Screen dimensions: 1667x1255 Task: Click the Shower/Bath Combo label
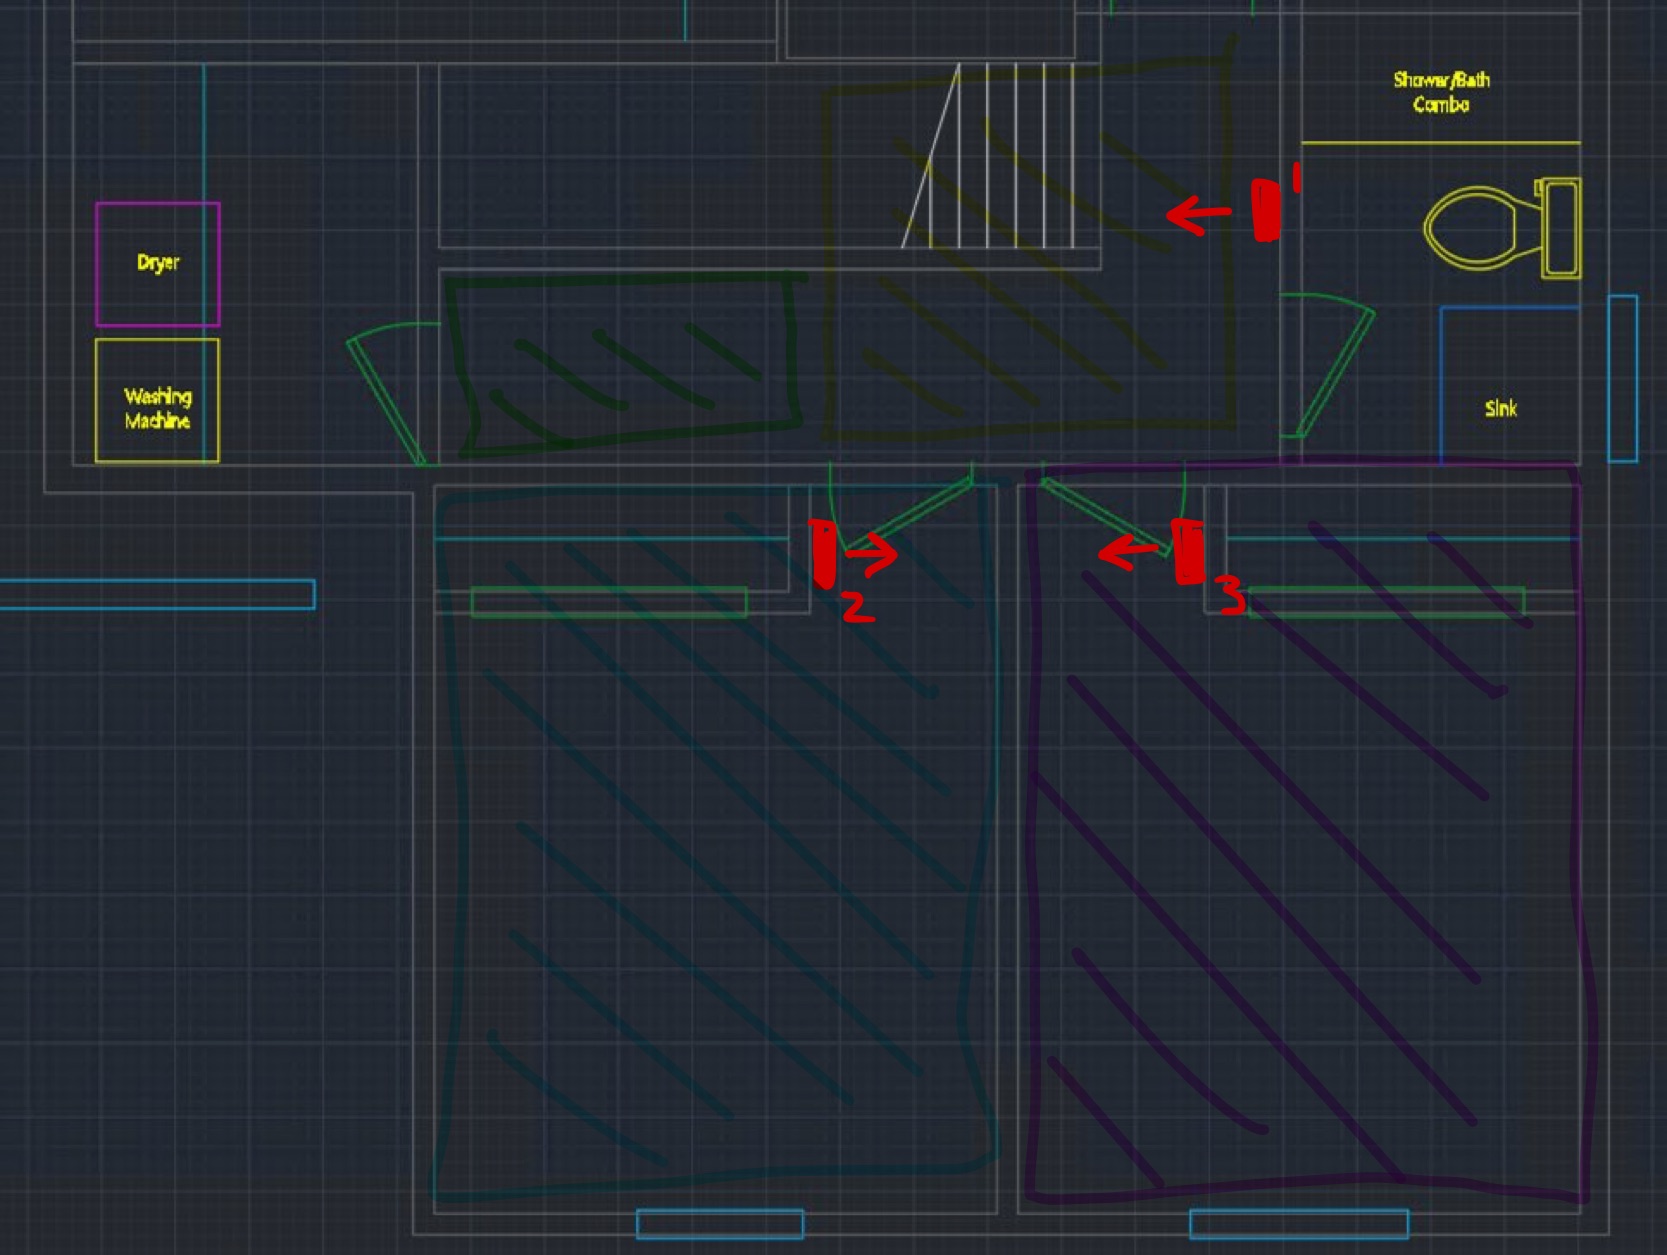(x=1440, y=92)
